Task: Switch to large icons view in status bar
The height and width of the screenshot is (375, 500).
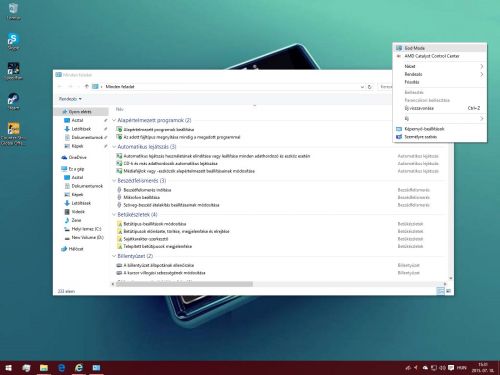Action: click(x=449, y=291)
